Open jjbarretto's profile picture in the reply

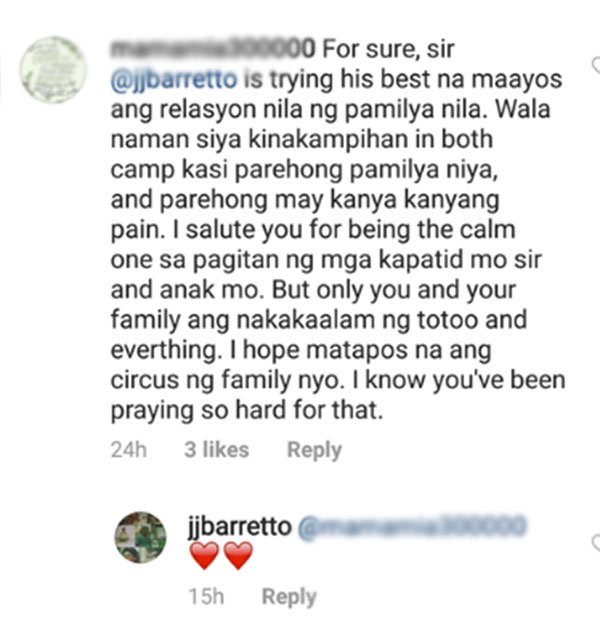(x=140, y=537)
